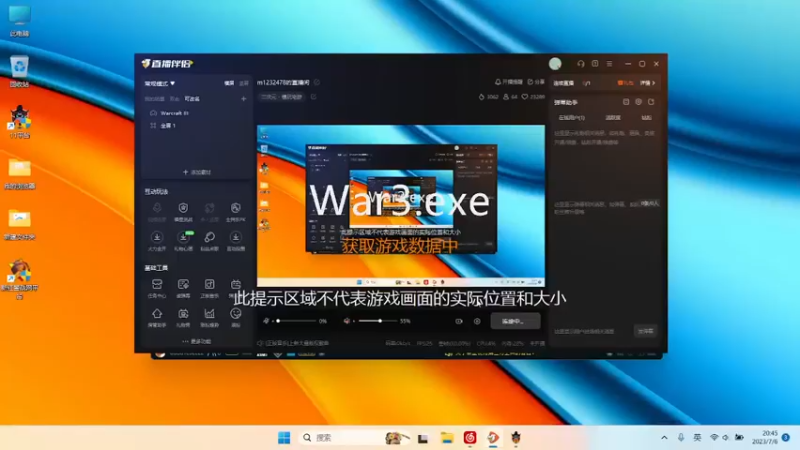The image size is (800, 450).
Task: Toggle the eye preview visibility icon
Action: (459, 321)
